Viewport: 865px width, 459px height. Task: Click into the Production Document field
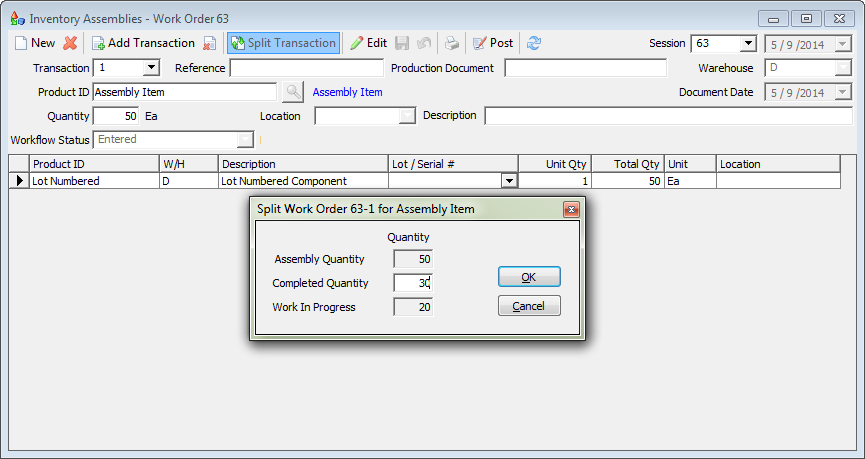coord(585,68)
